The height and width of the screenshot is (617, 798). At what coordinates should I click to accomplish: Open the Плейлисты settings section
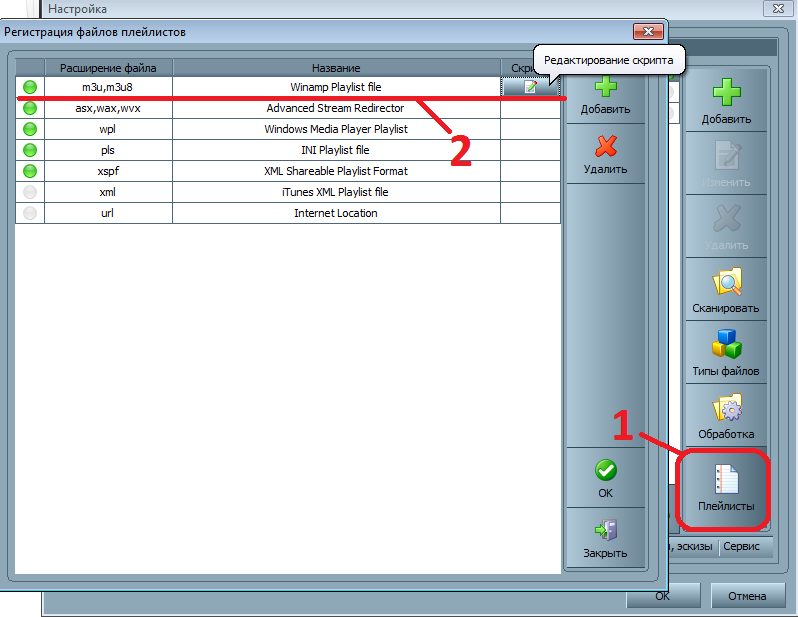pos(726,491)
